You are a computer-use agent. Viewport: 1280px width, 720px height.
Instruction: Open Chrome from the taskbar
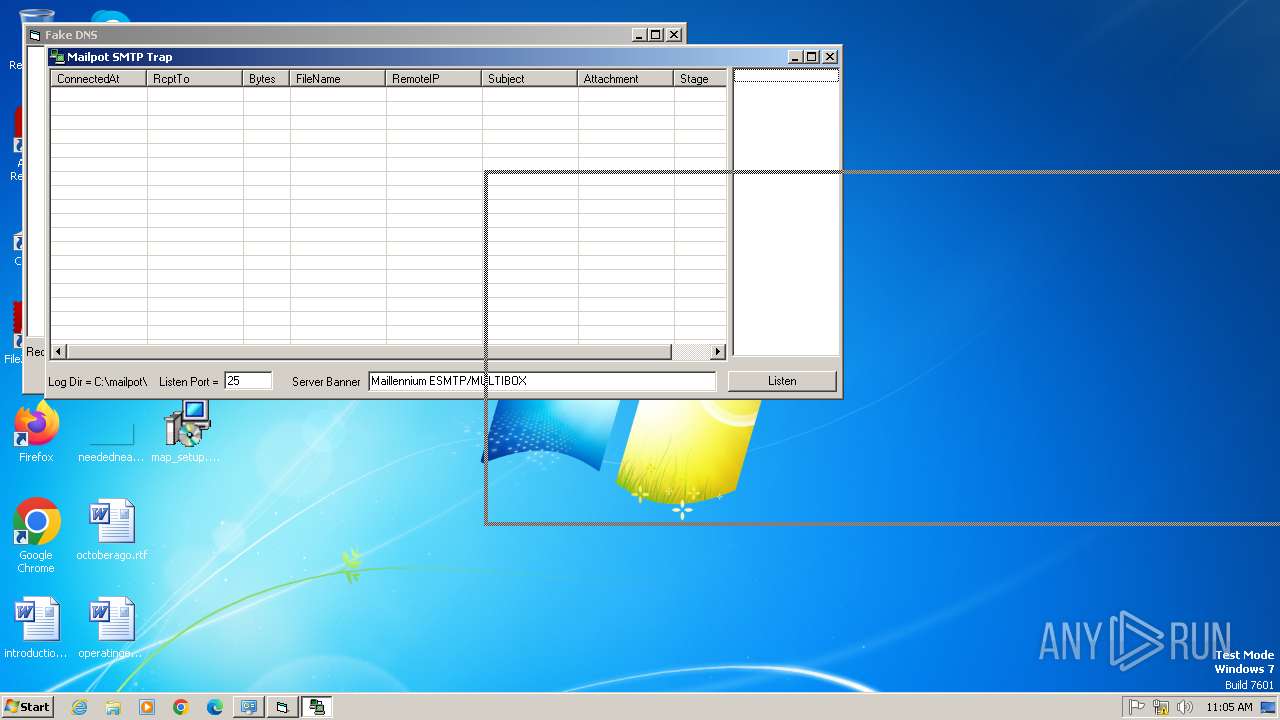[x=181, y=707]
